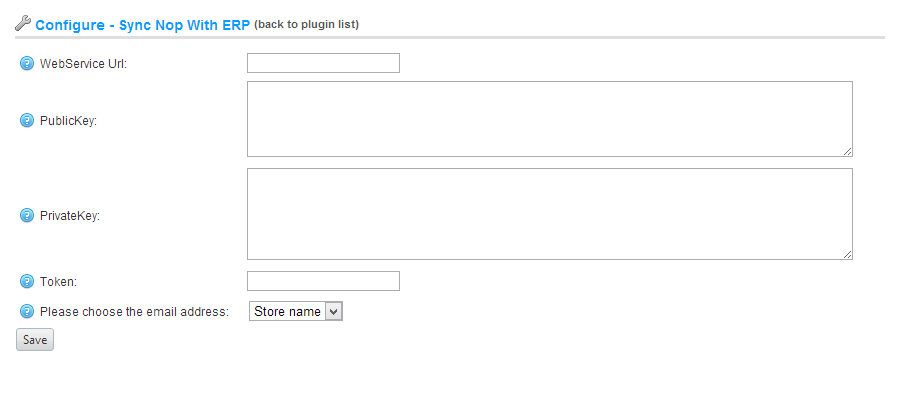The height and width of the screenshot is (400, 900).
Task: Click help icon beside PrivateKey
Action: coord(27,215)
